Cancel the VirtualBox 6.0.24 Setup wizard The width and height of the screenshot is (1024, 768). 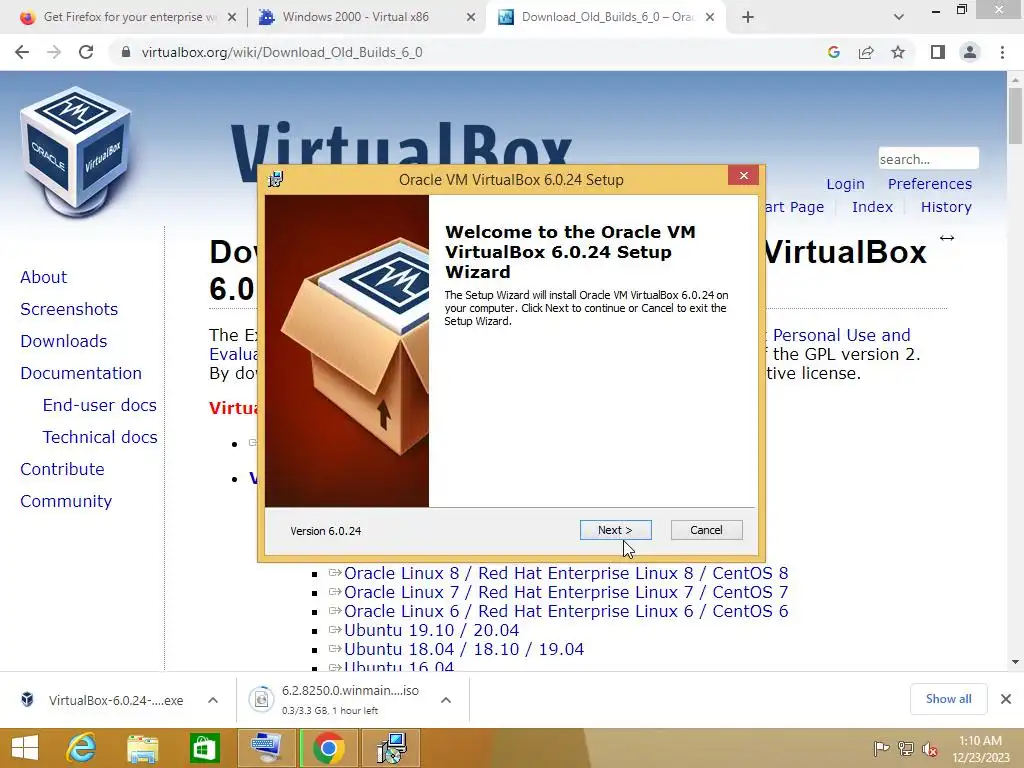click(707, 530)
